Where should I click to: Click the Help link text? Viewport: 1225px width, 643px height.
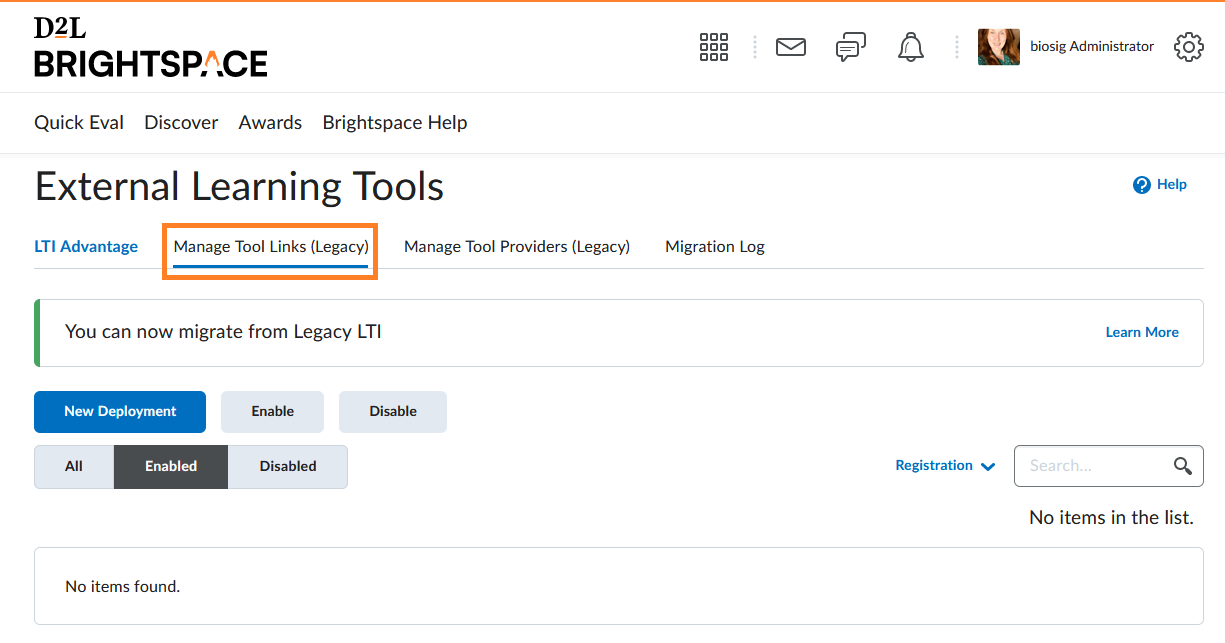coord(1172,185)
